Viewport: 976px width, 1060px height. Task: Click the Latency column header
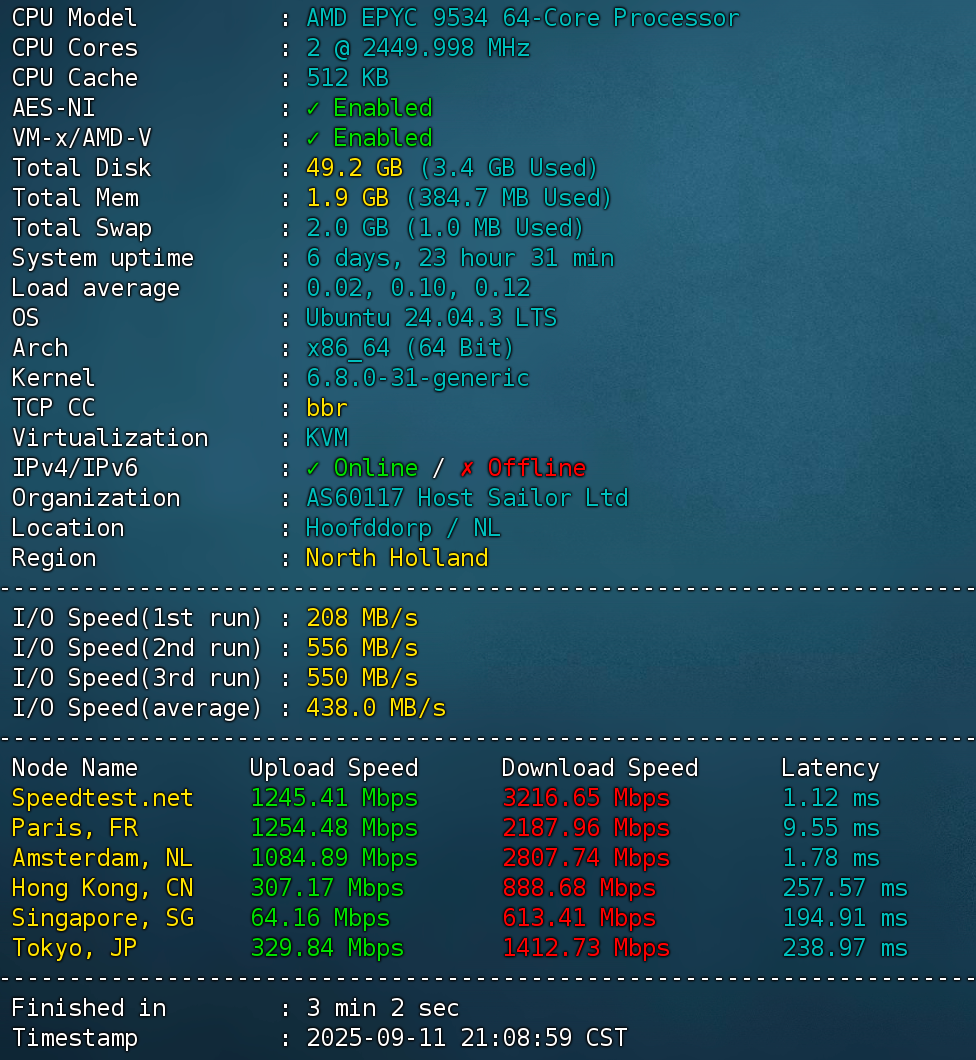coord(830,768)
